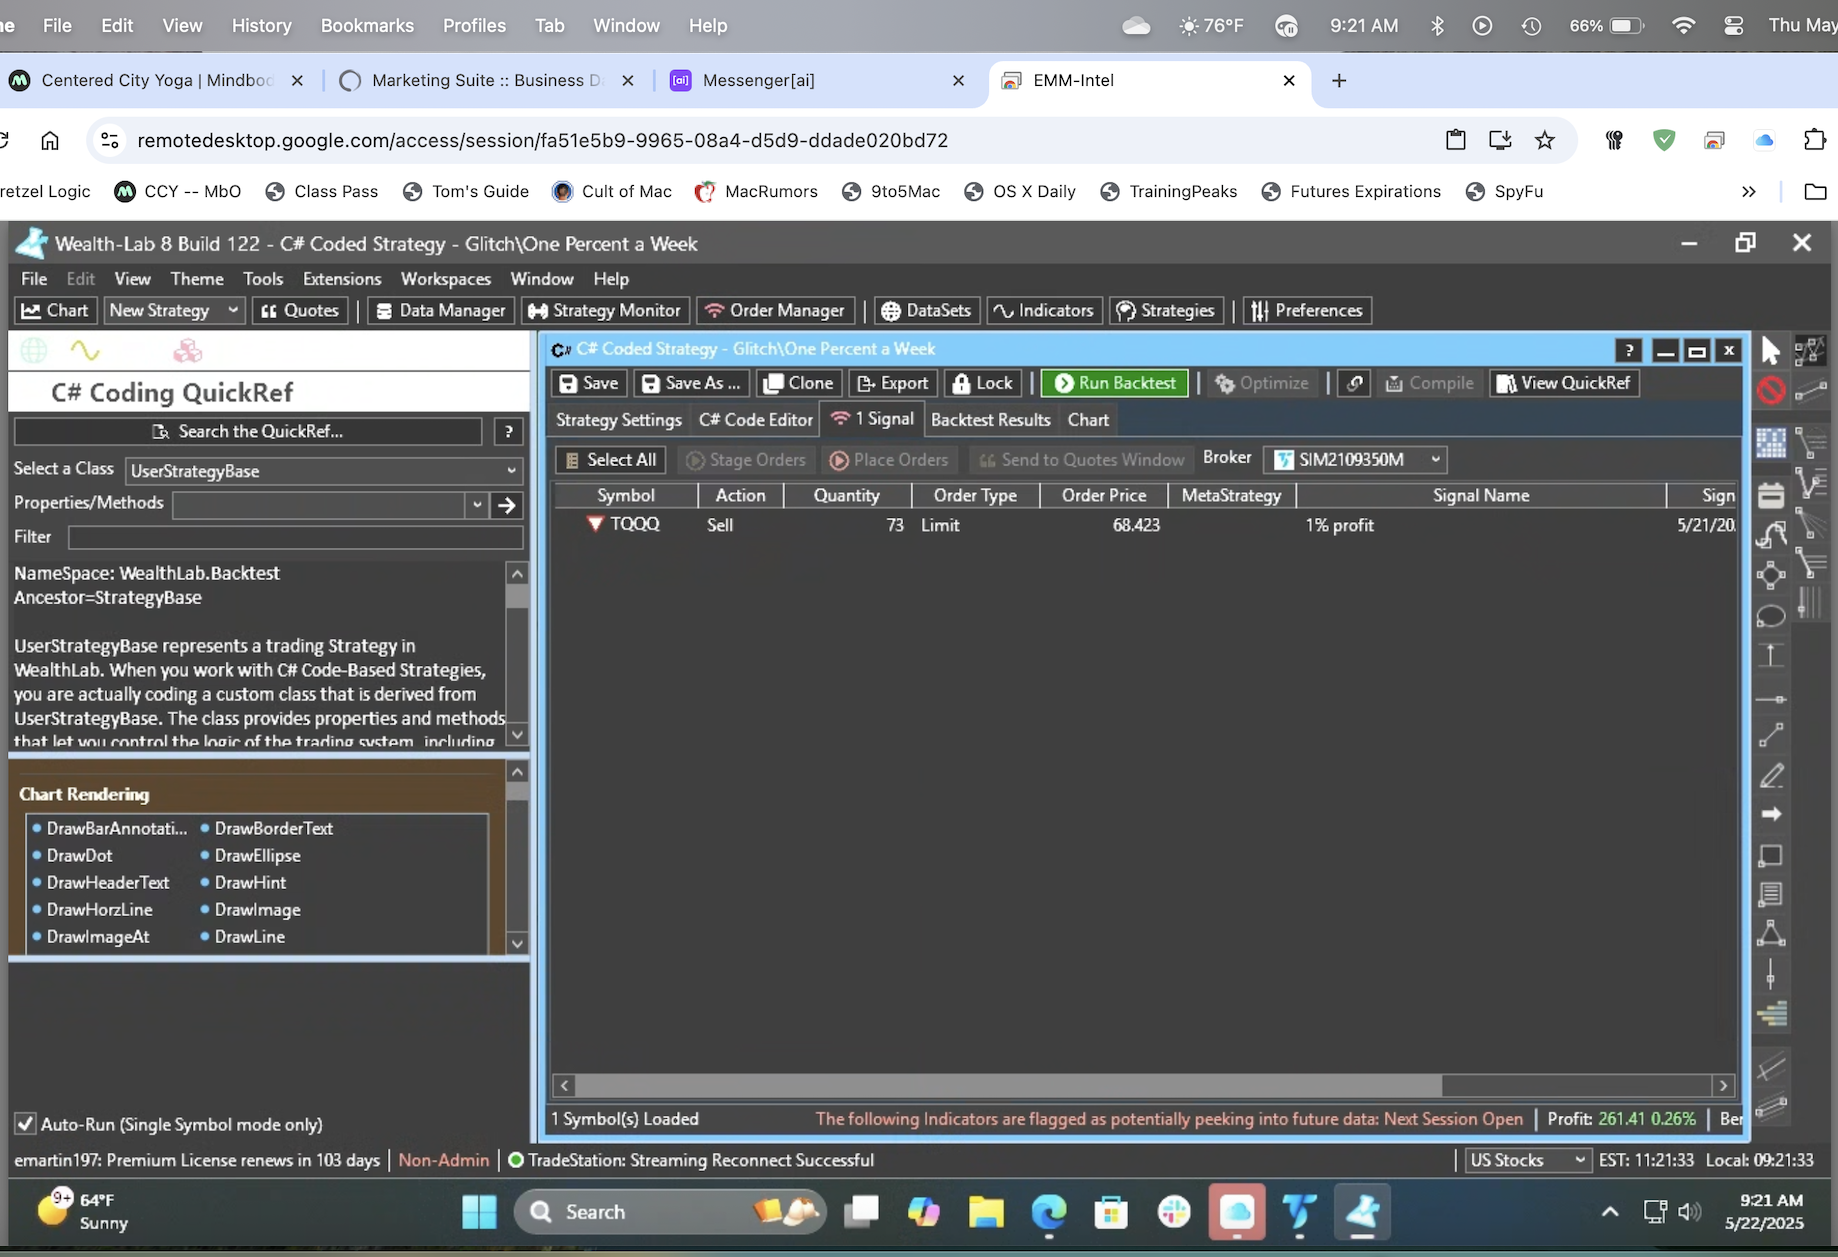Select the triangle drawing tool

click(1771, 934)
